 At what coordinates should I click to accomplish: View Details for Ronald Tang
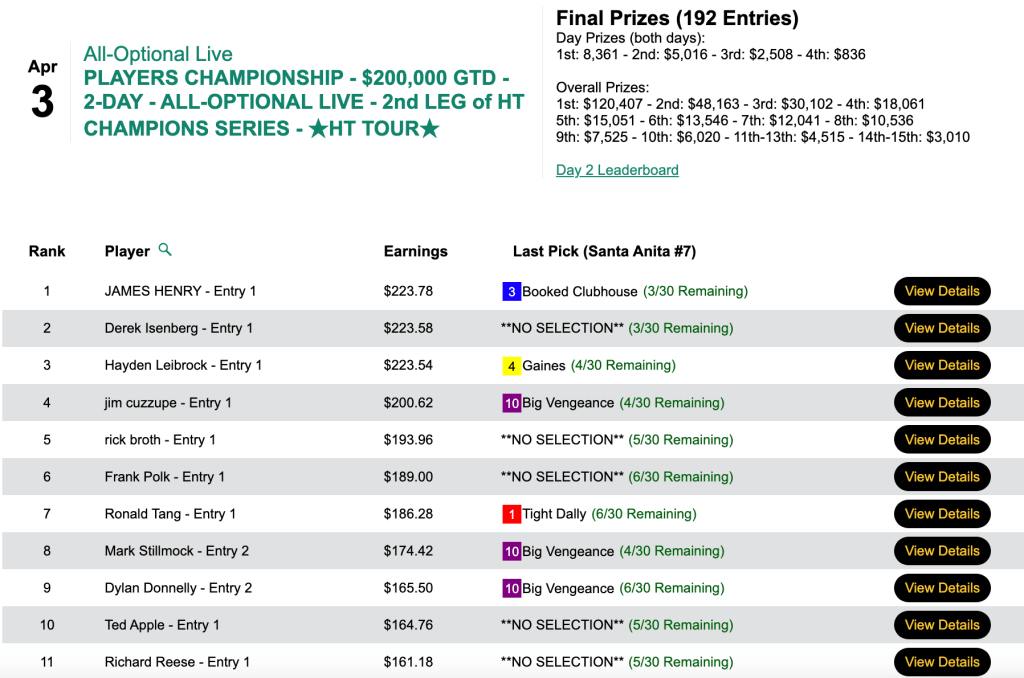coord(941,514)
